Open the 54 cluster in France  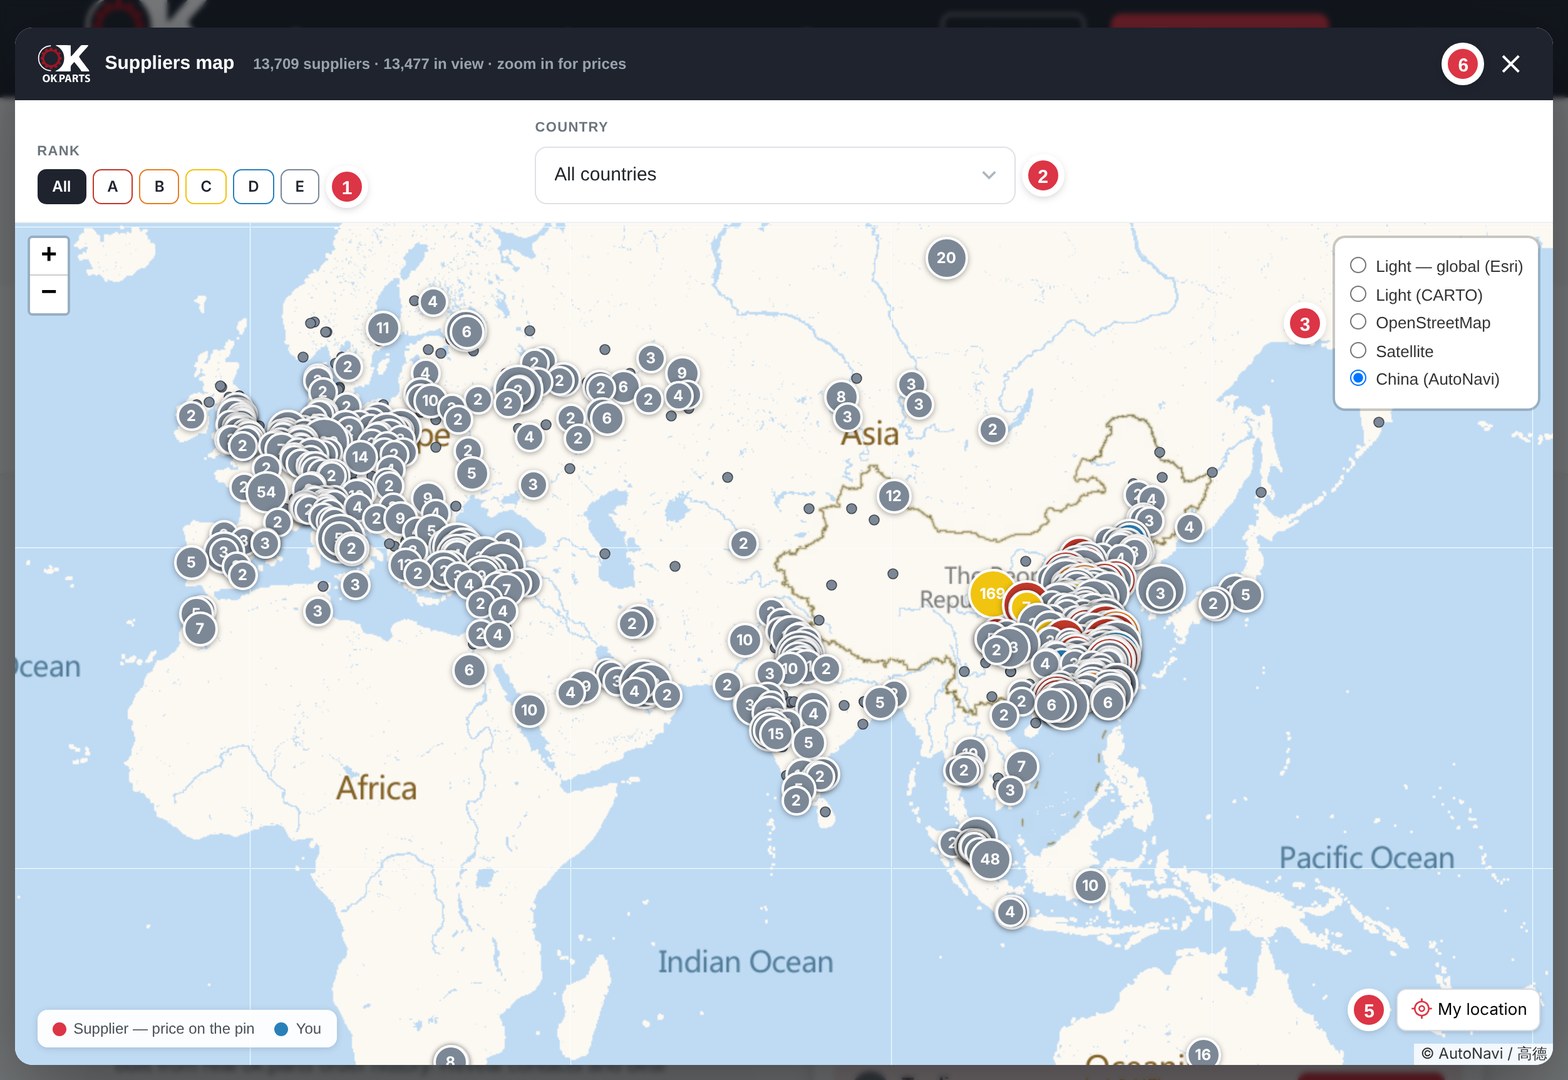click(x=266, y=492)
